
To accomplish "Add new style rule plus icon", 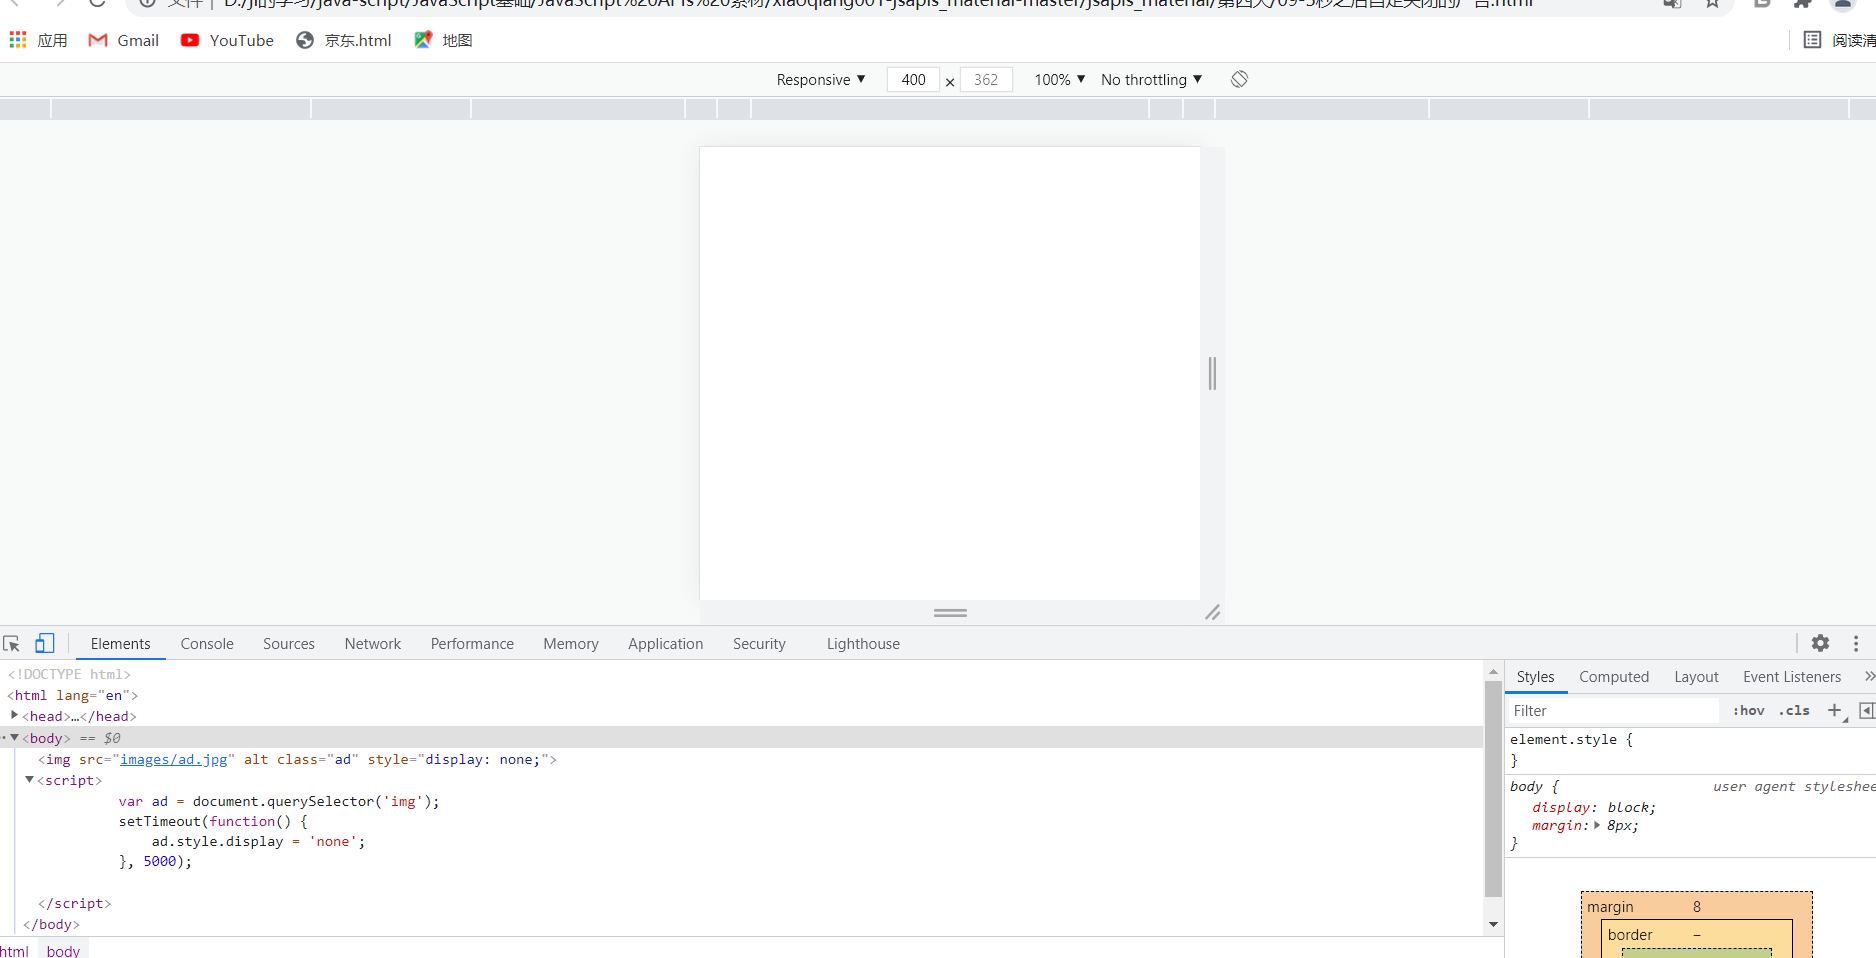I will pyautogui.click(x=1835, y=711).
